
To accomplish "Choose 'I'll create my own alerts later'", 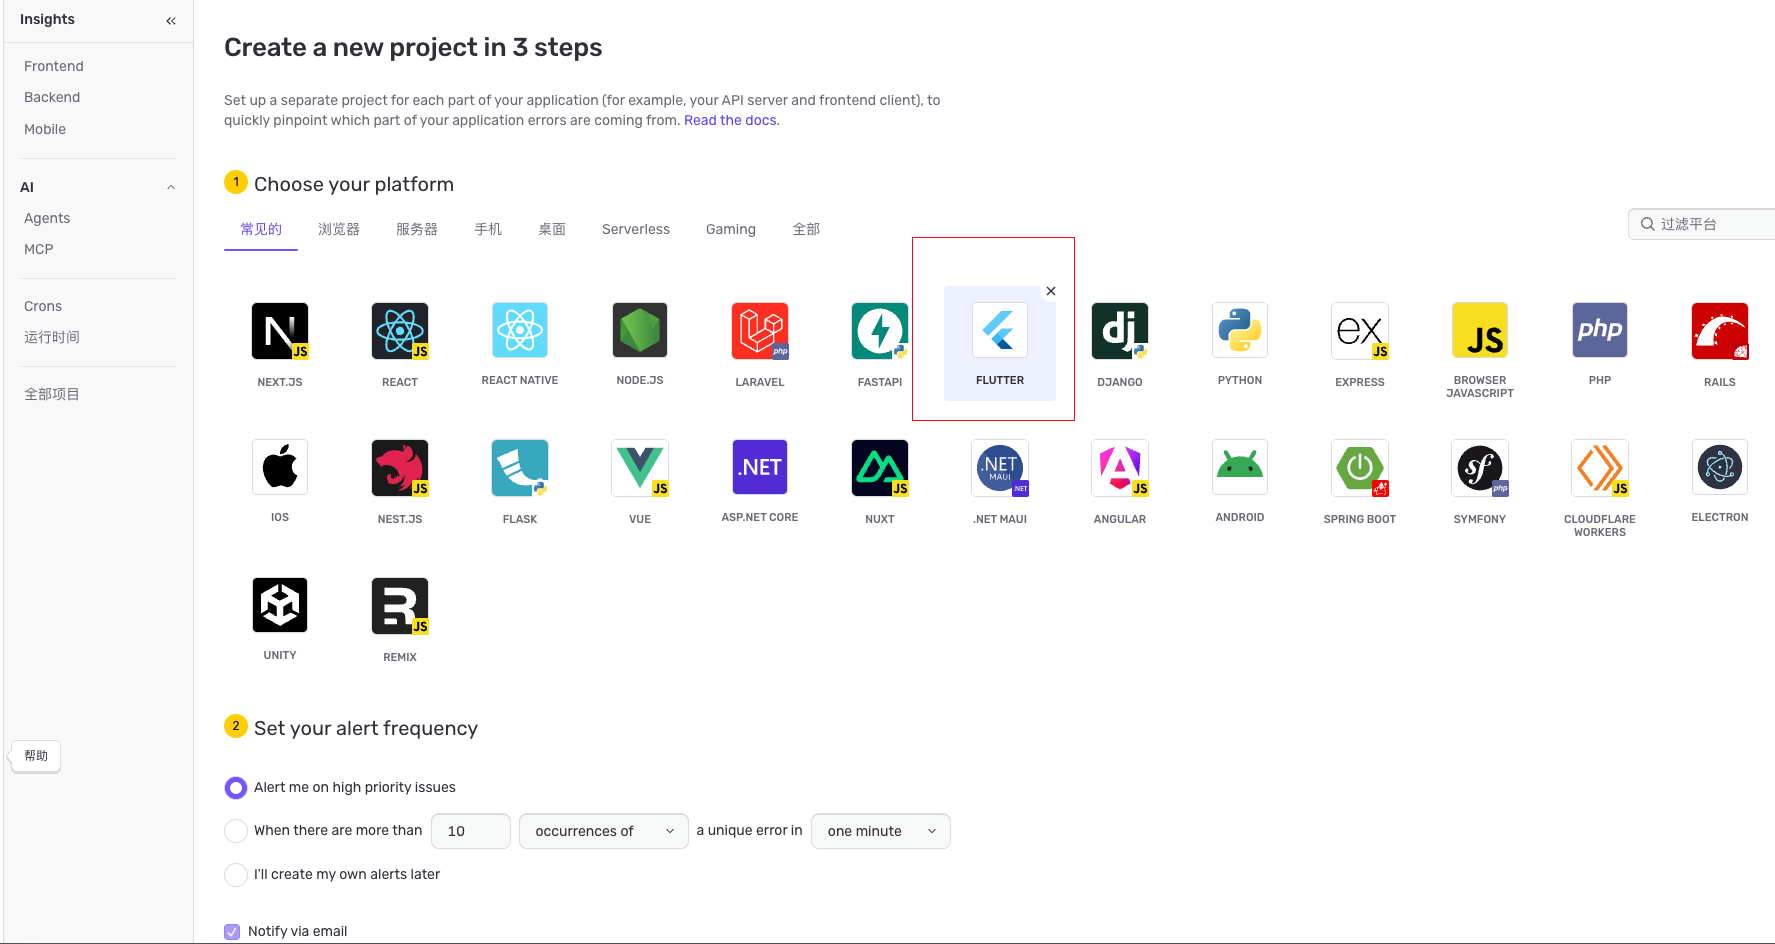I will click(236, 875).
